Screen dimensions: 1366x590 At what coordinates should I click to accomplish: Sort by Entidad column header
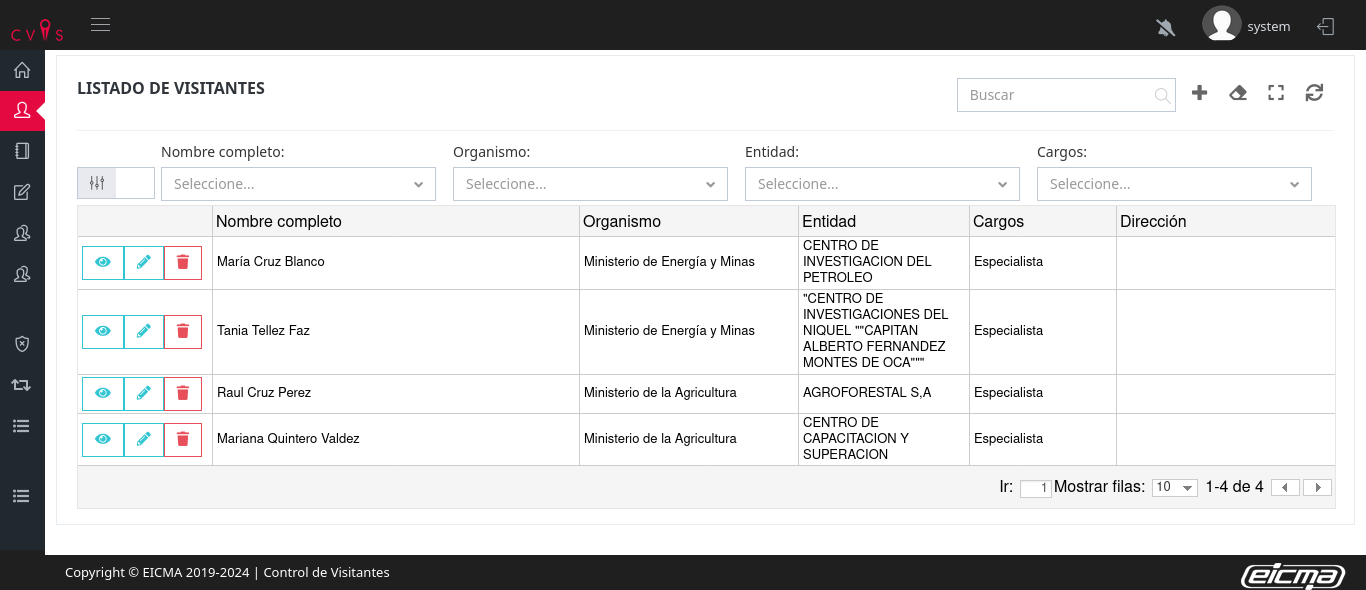[829, 221]
